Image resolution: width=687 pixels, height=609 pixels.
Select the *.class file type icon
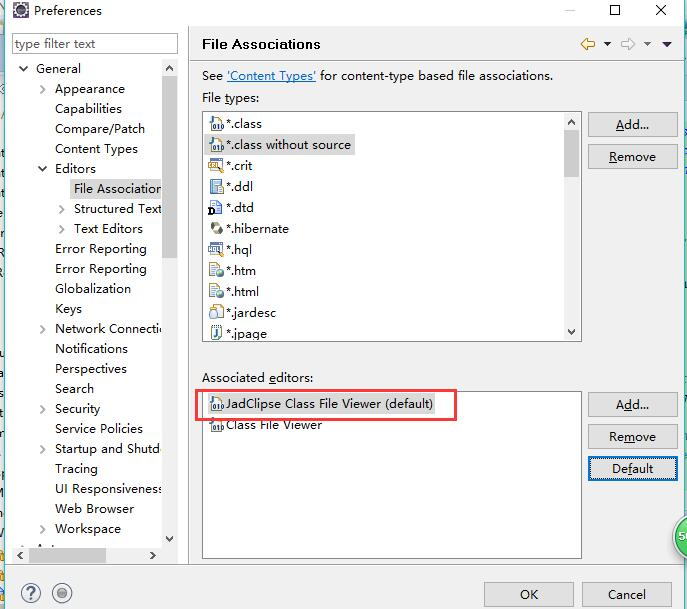216,124
